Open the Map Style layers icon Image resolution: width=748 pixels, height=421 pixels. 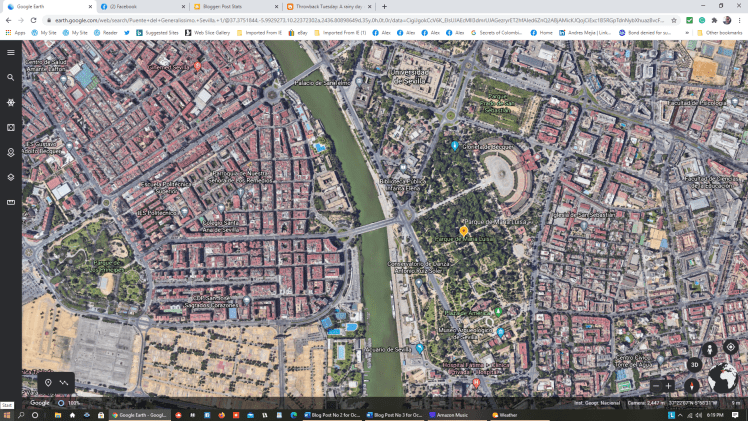click(x=10, y=177)
